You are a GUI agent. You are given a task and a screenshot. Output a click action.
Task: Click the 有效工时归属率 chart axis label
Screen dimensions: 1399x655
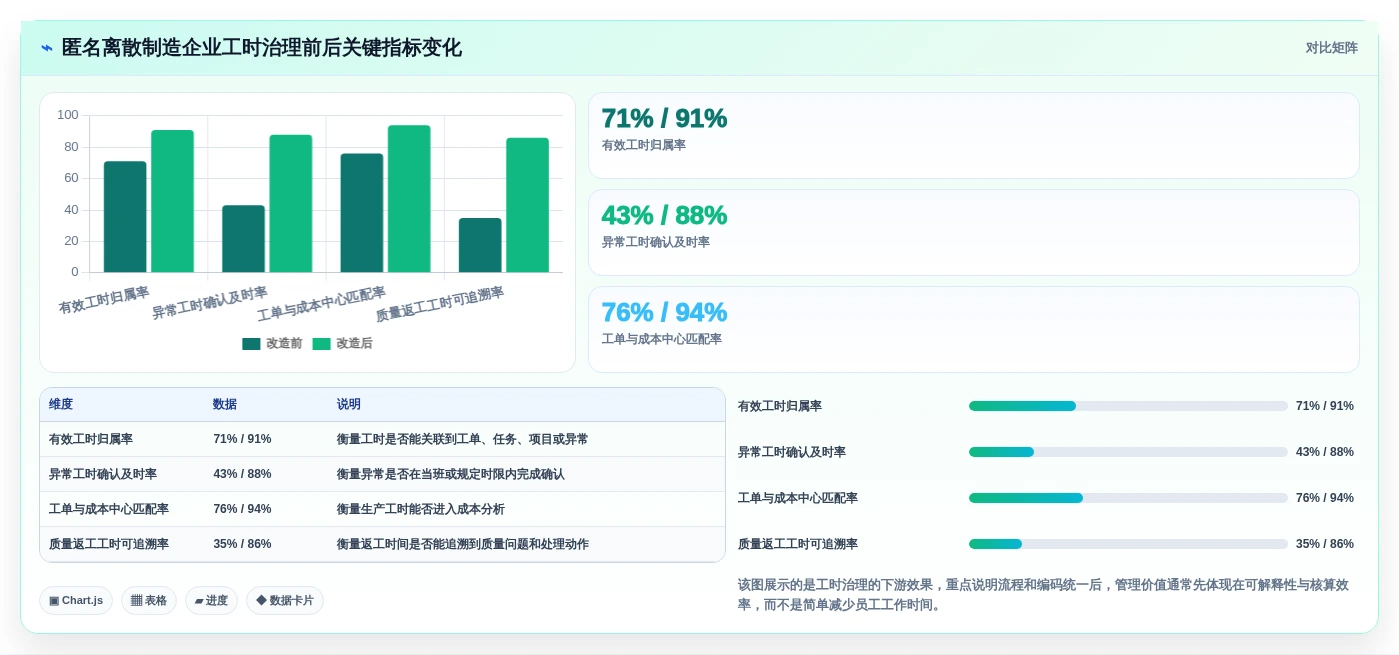coord(104,301)
